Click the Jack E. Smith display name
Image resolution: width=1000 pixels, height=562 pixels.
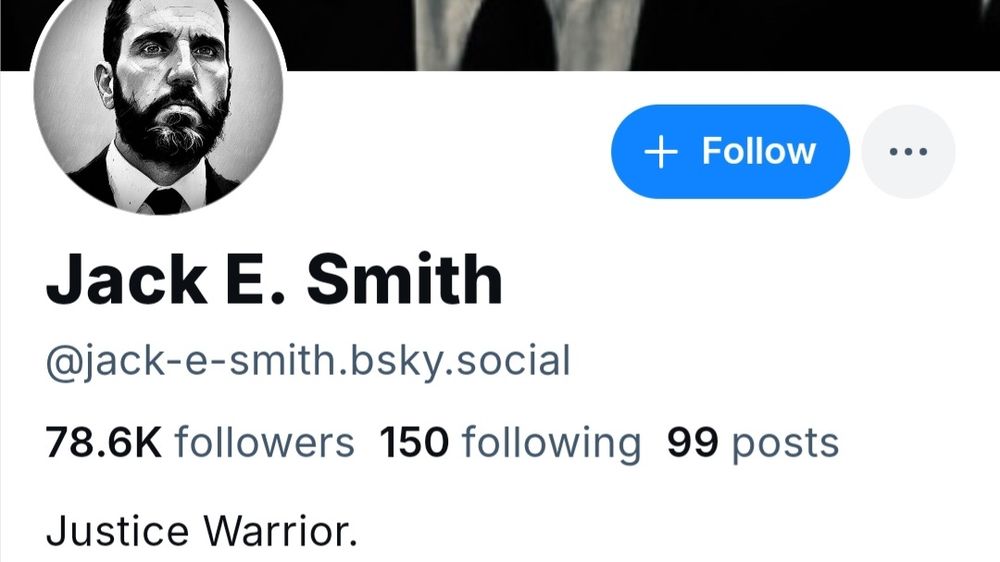pos(274,279)
